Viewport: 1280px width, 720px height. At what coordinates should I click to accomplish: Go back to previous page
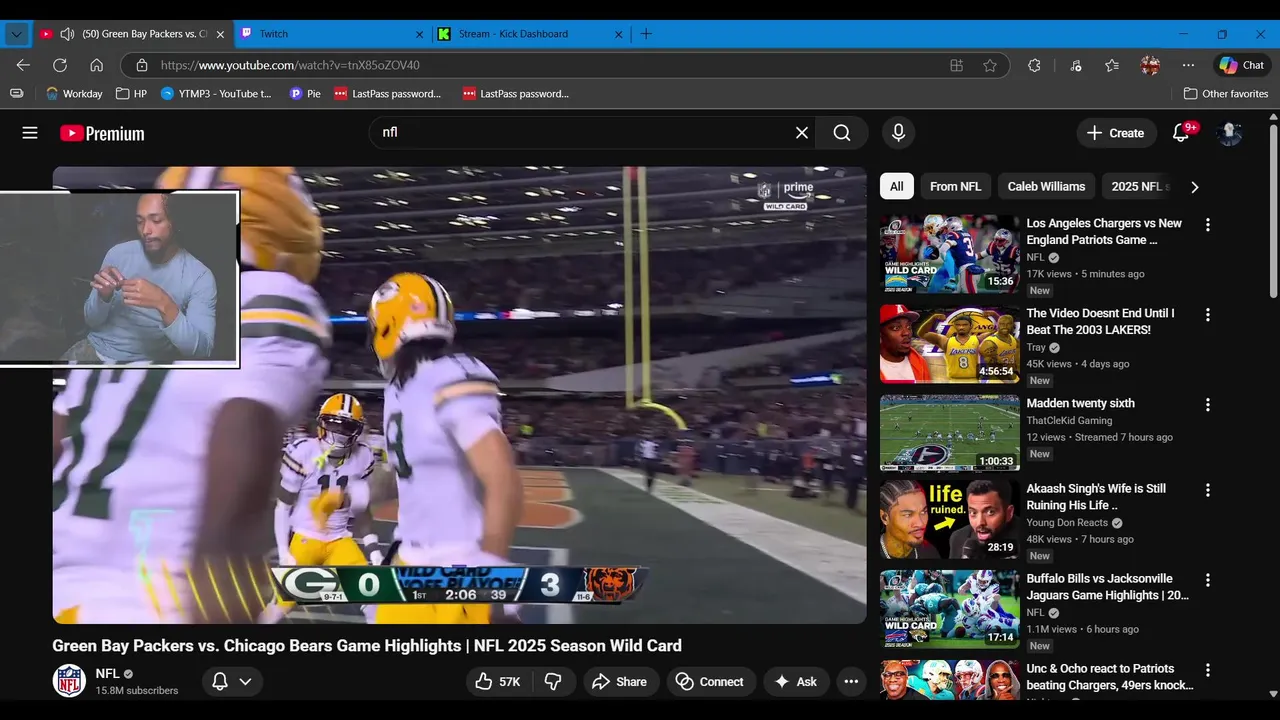[x=23, y=65]
